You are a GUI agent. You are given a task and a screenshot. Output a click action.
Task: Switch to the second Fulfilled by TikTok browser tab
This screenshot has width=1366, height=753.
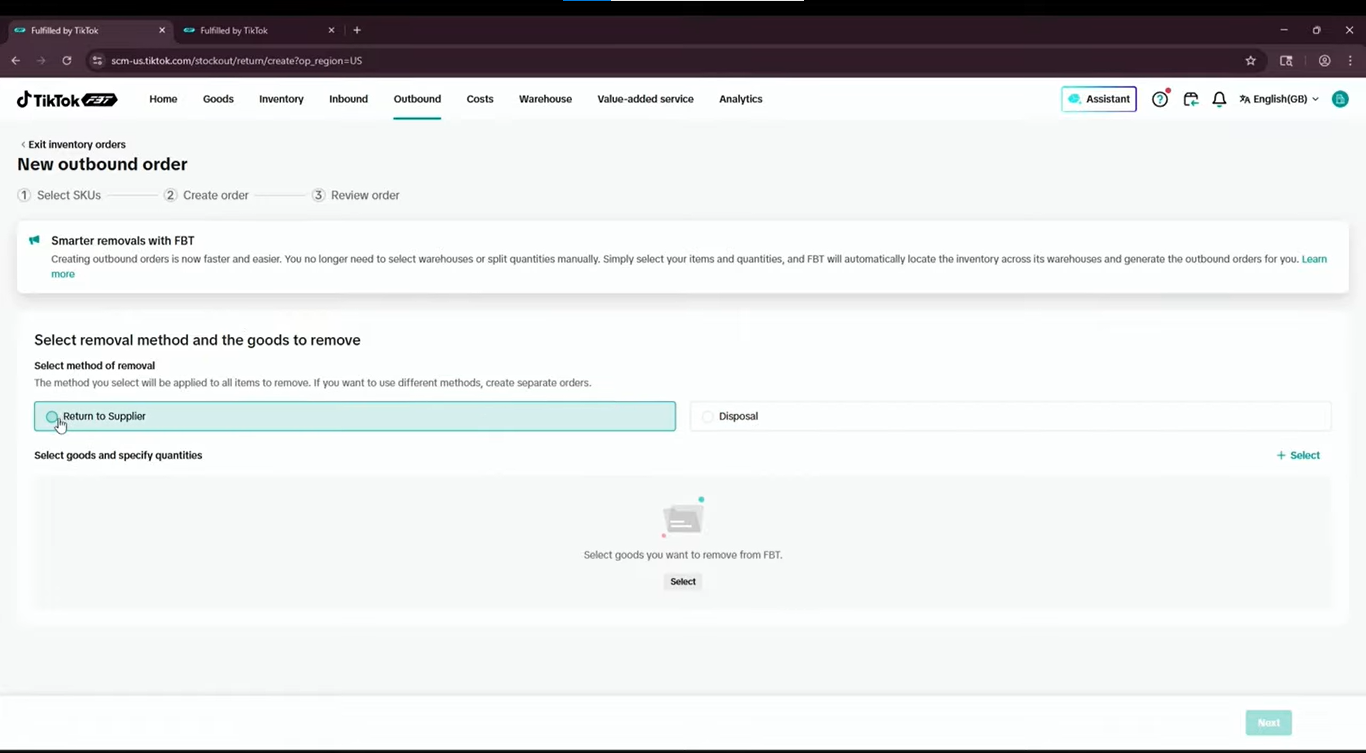pyautogui.click(x=258, y=30)
